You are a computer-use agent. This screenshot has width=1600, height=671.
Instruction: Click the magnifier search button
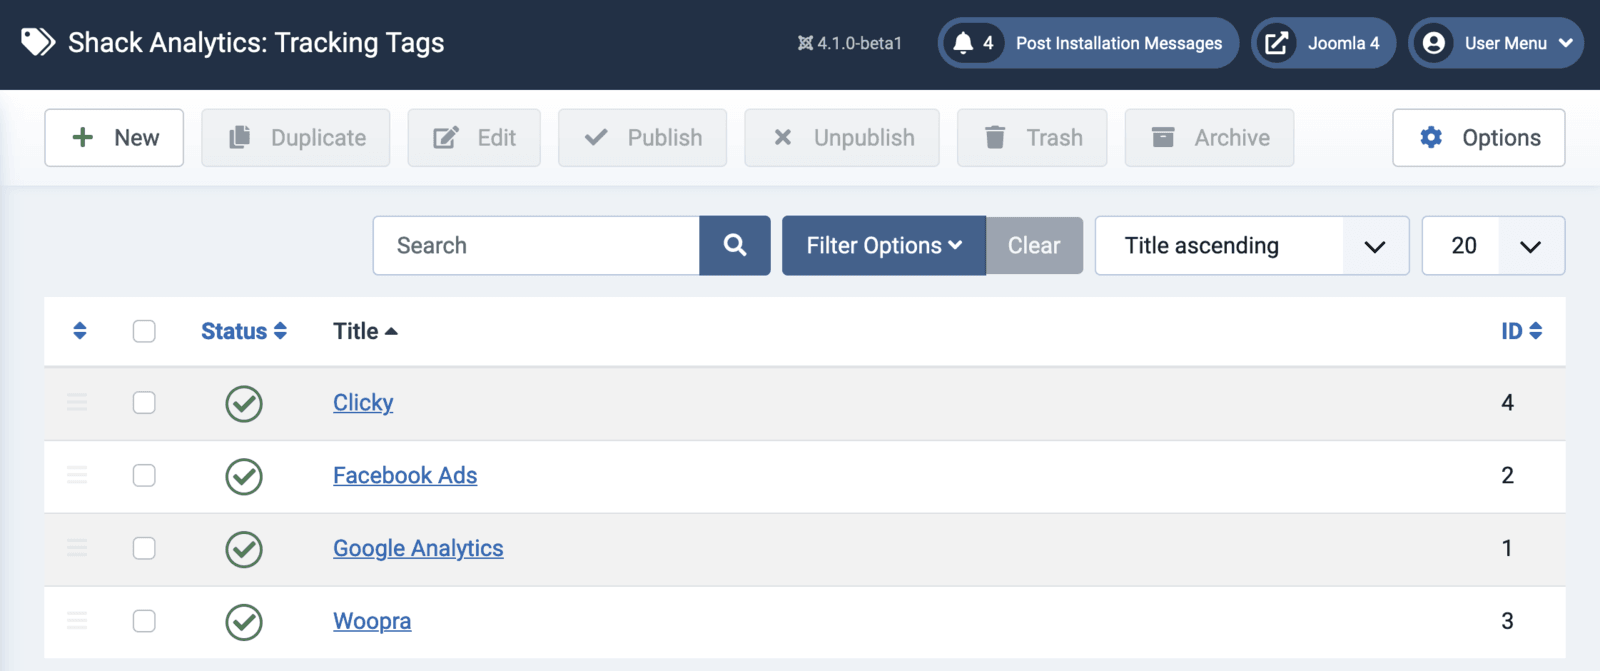tap(735, 245)
